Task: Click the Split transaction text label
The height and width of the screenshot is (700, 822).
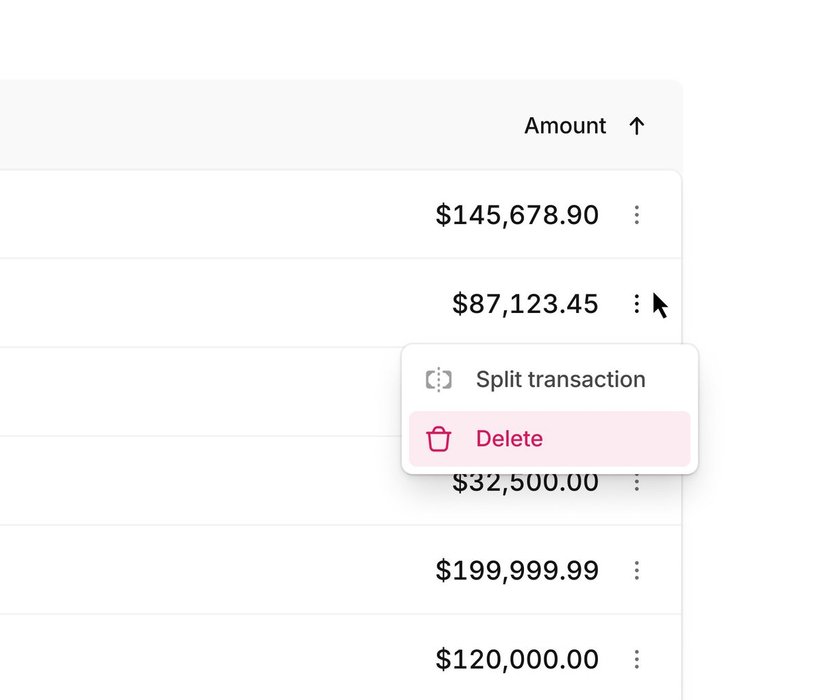Action: point(560,380)
